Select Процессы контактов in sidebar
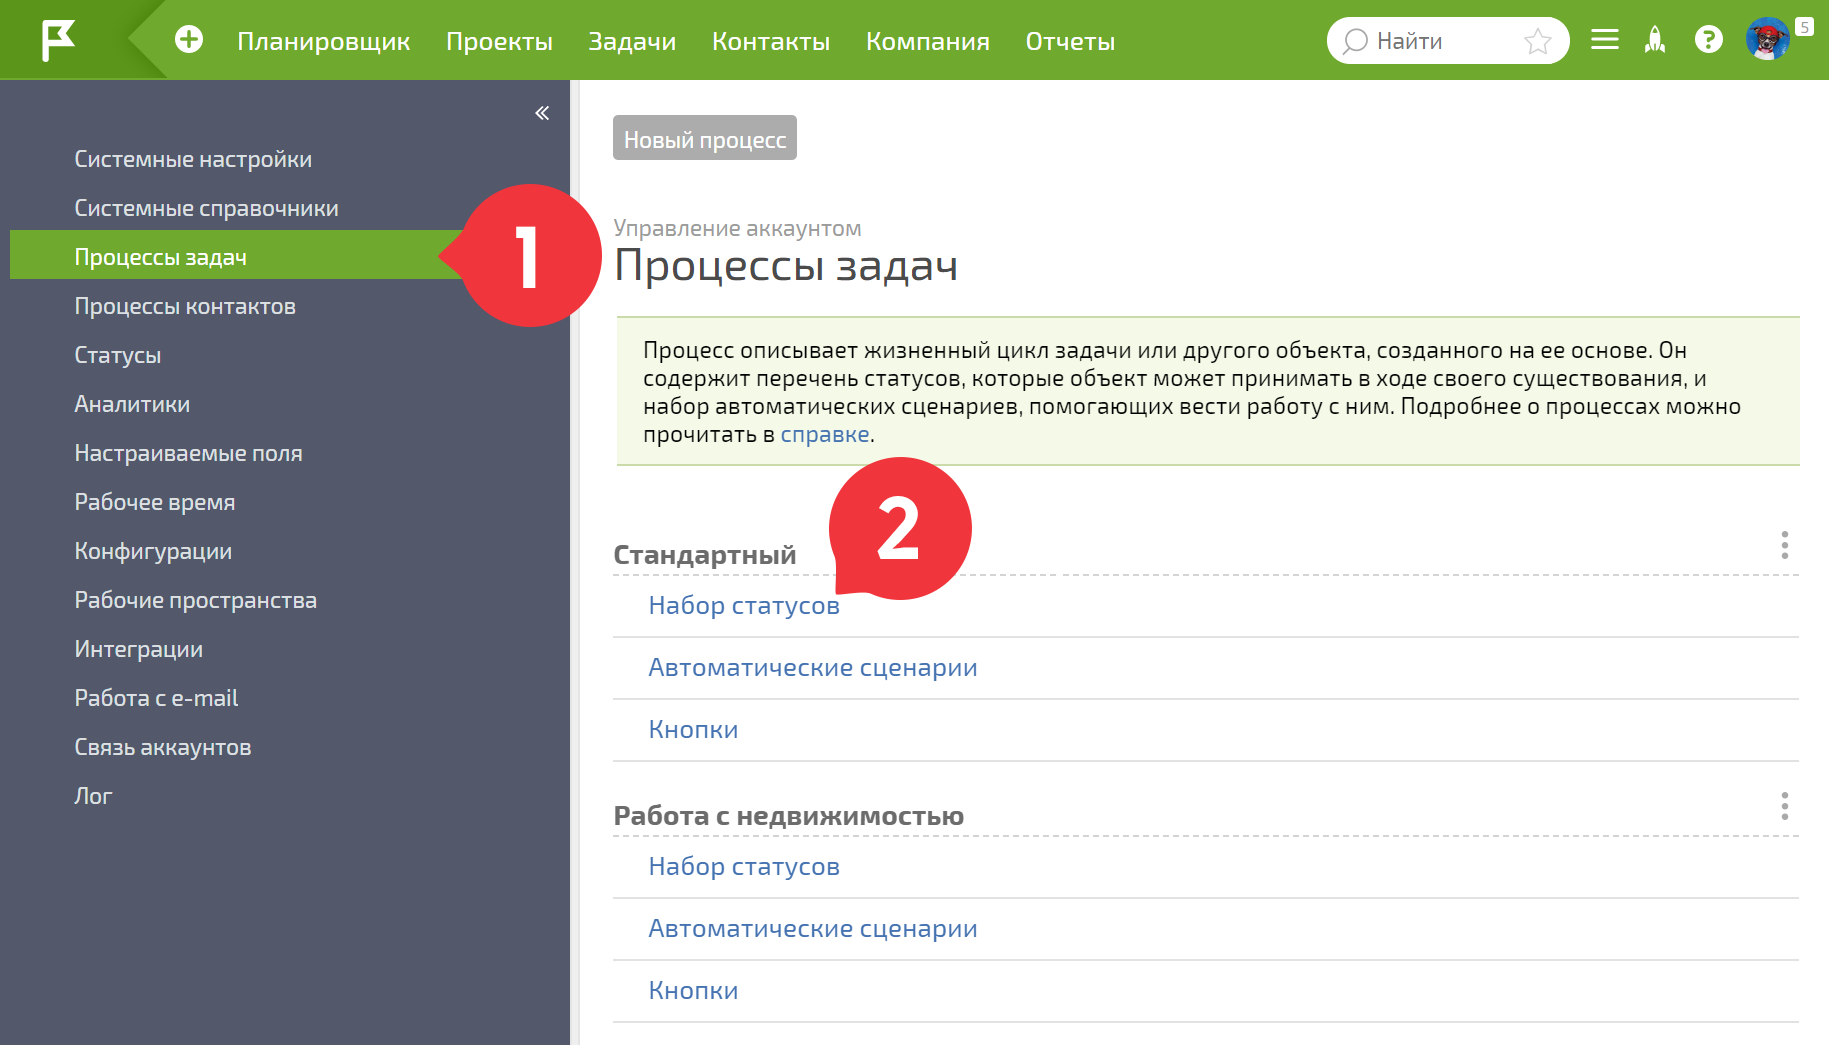Image resolution: width=1829 pixels, height=1045 pixels. coord(185,306)
